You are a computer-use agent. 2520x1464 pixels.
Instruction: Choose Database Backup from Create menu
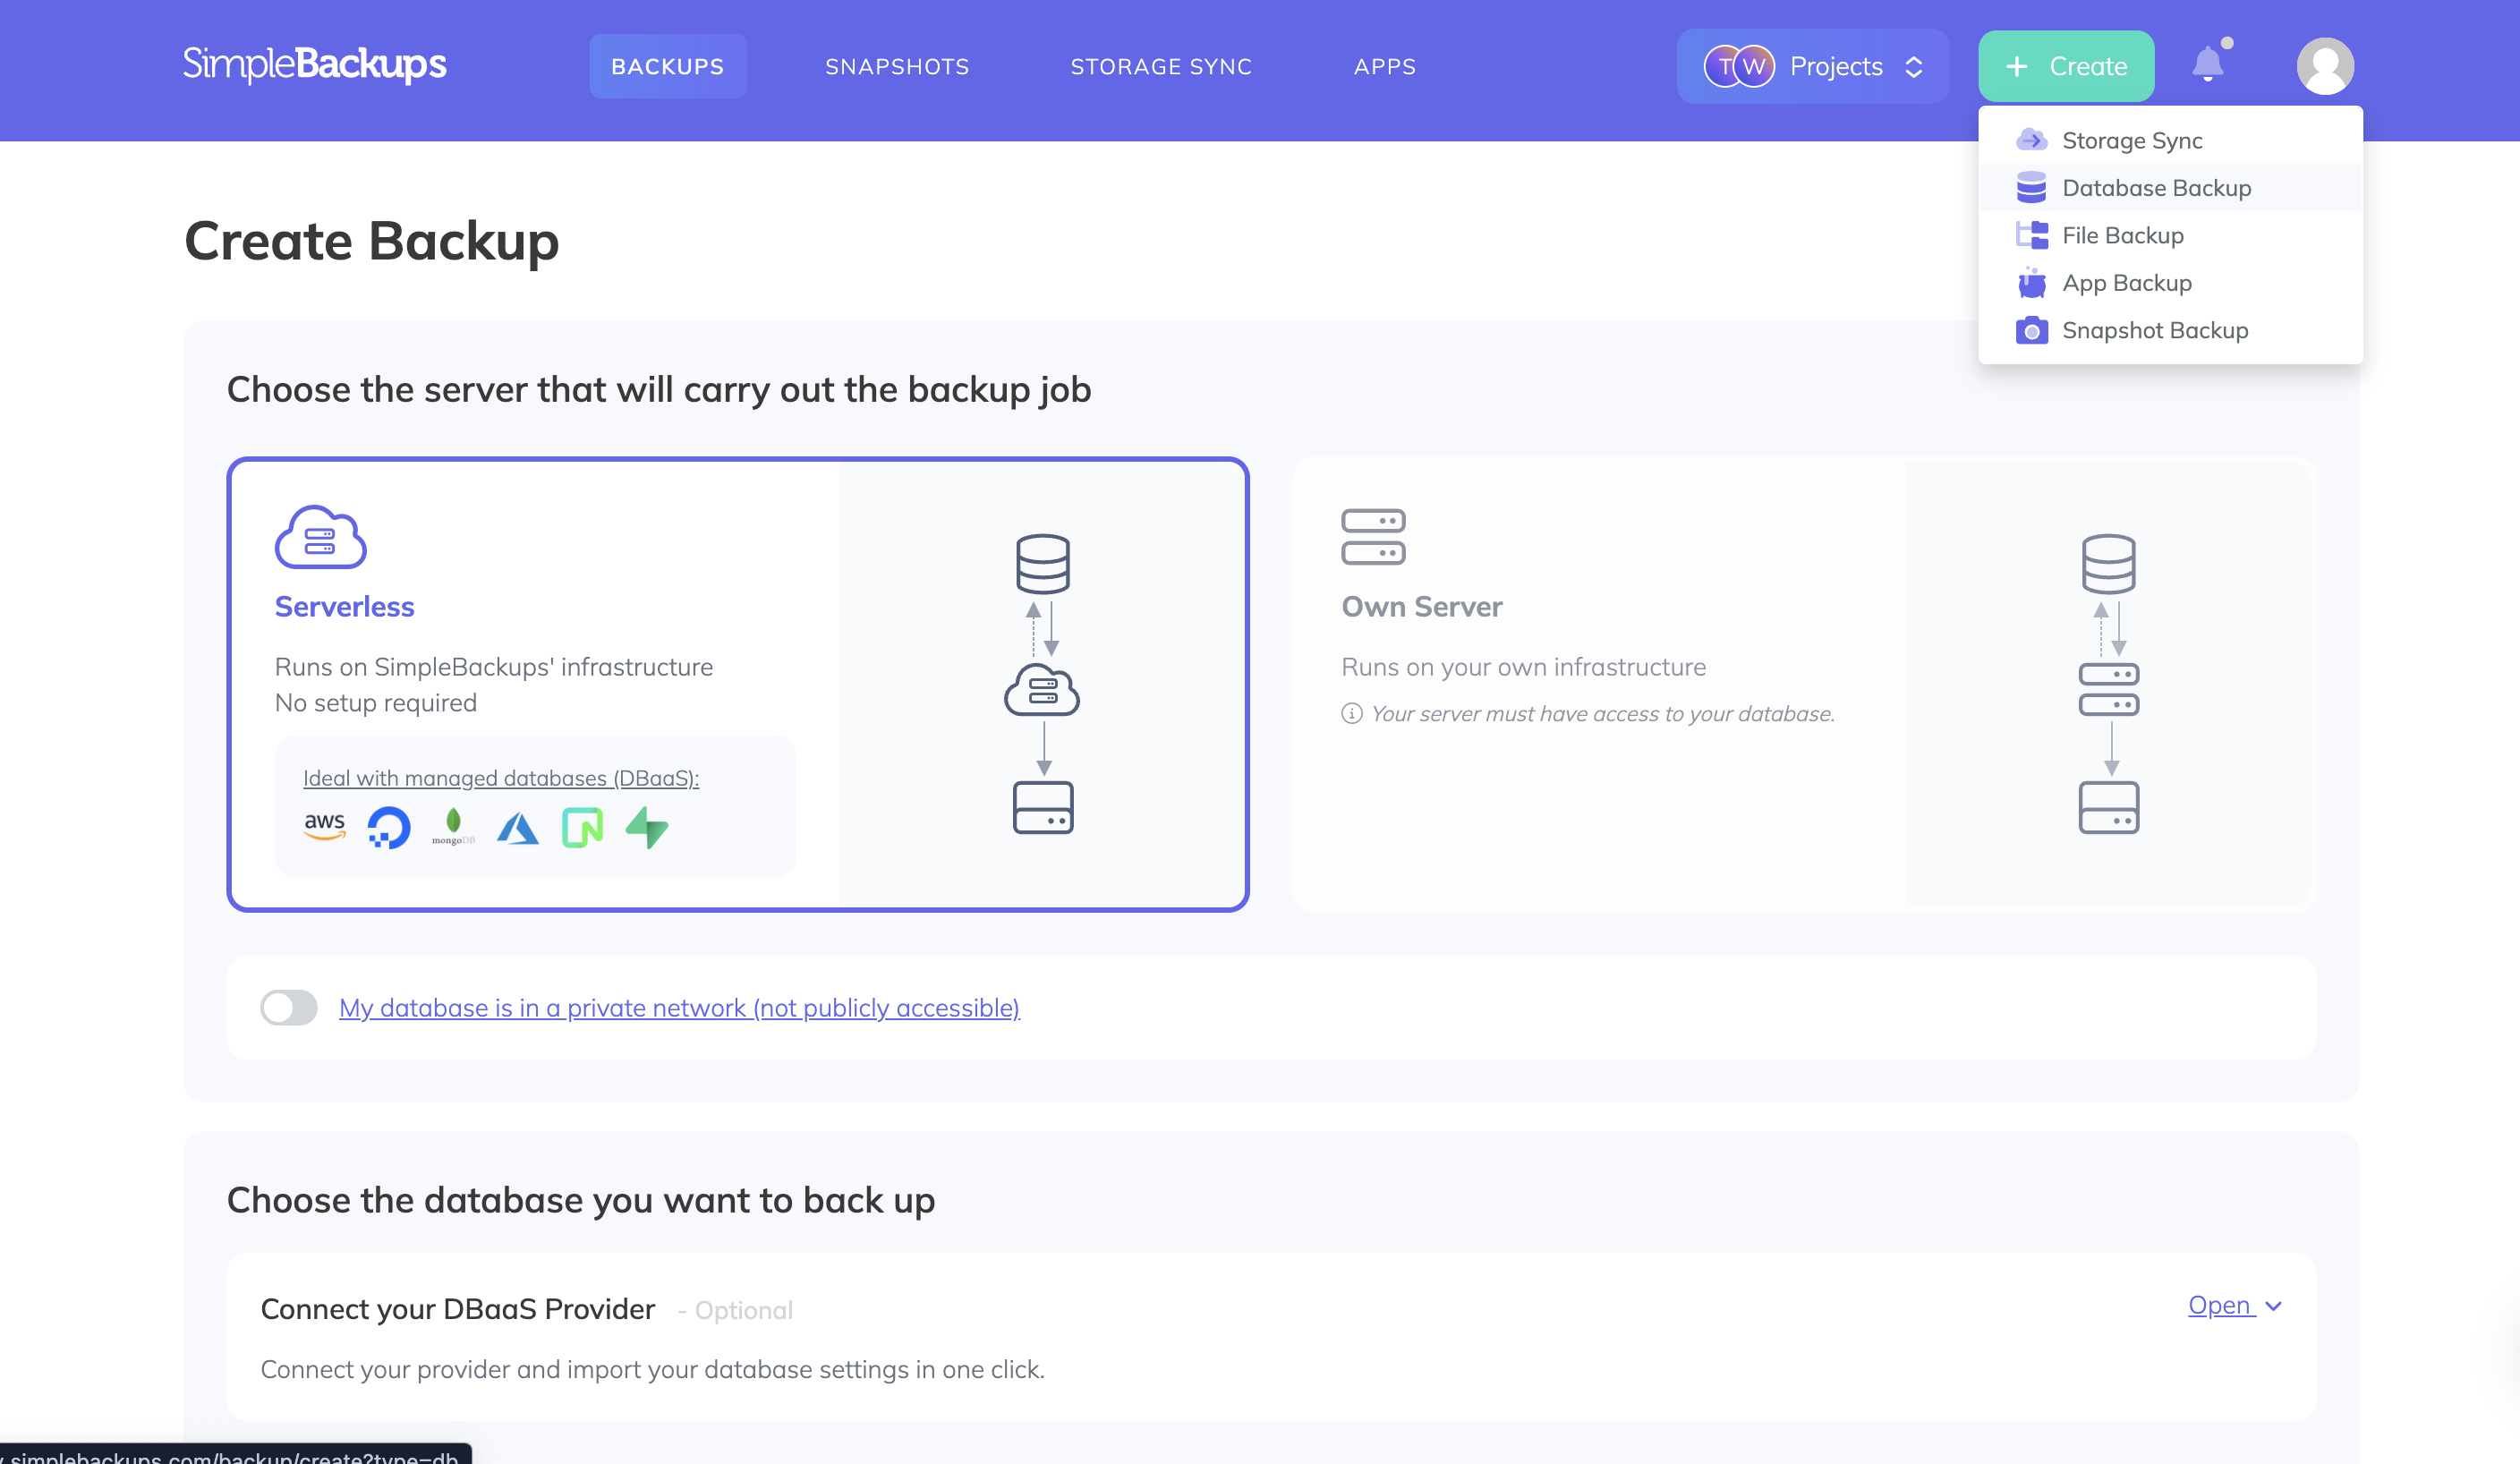[2156, 188]
